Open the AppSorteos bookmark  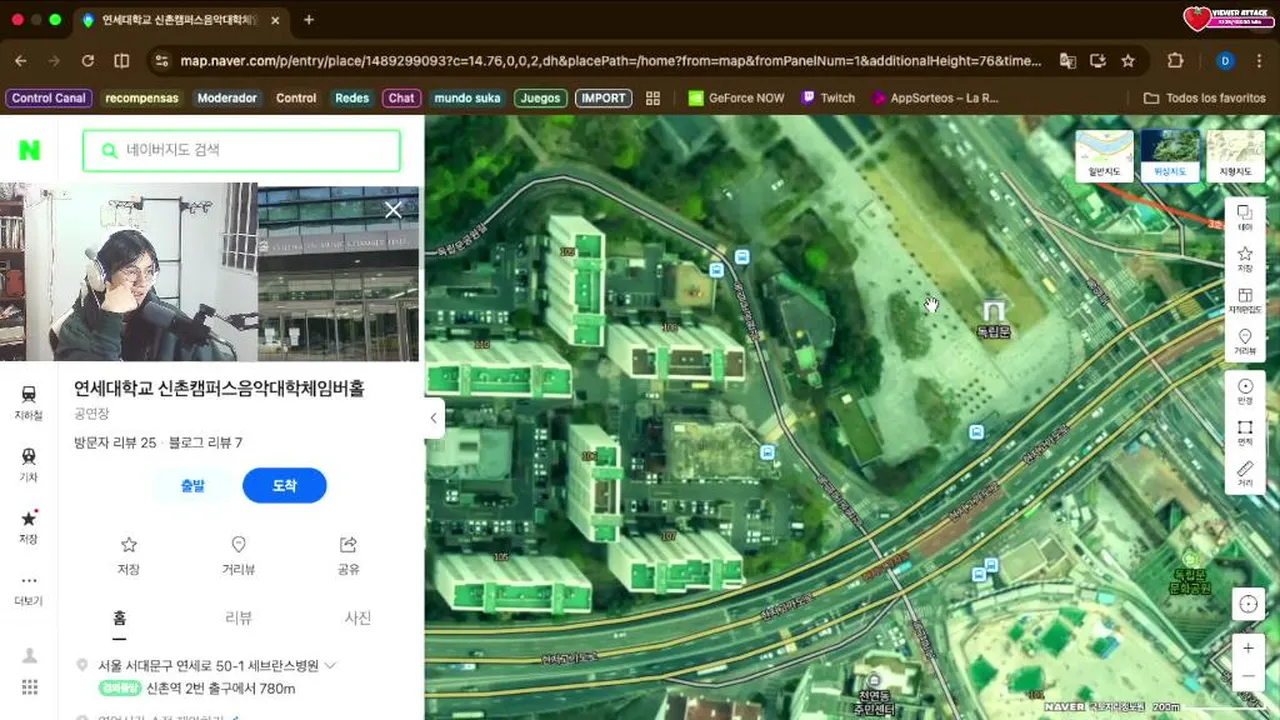tap(935, 98)
